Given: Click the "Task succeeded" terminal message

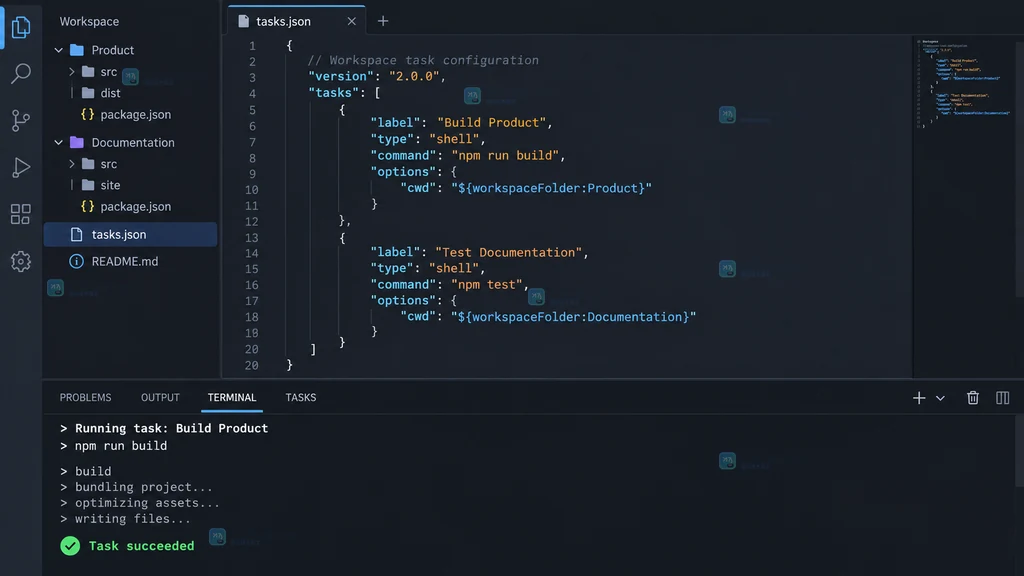Looking at the screenshot, I should [141, 546].
